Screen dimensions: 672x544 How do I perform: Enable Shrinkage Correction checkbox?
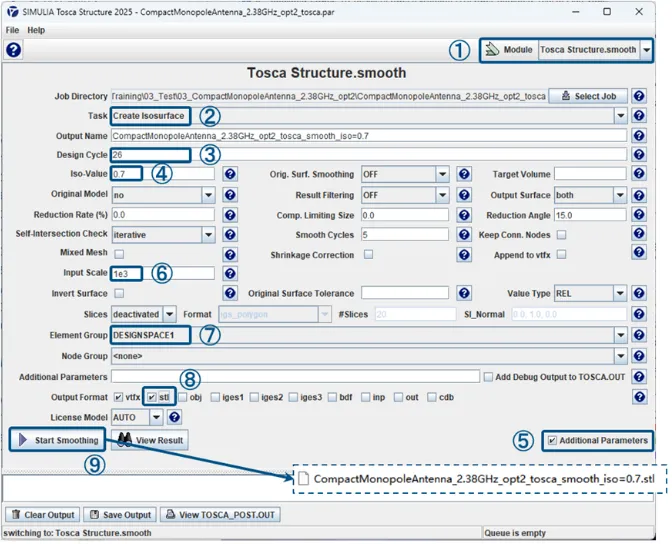point(368,254)
